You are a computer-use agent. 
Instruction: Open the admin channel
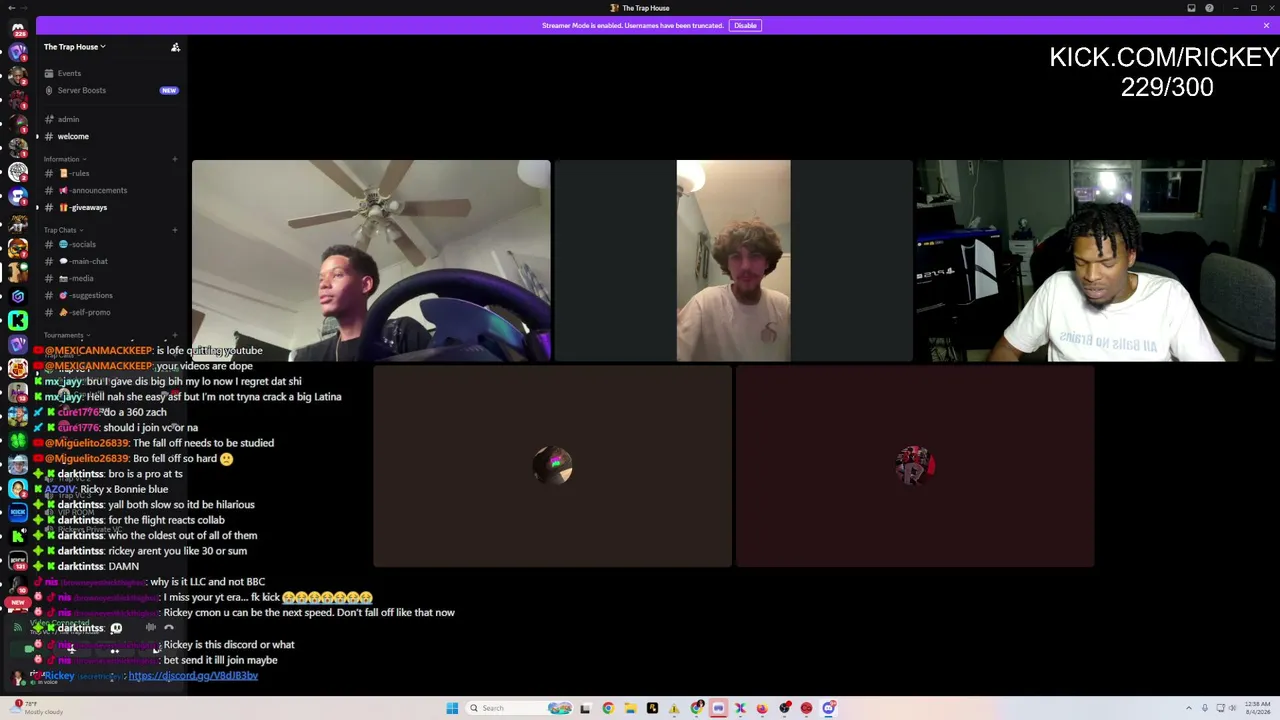pyautogui.click(x=68, y=119)
